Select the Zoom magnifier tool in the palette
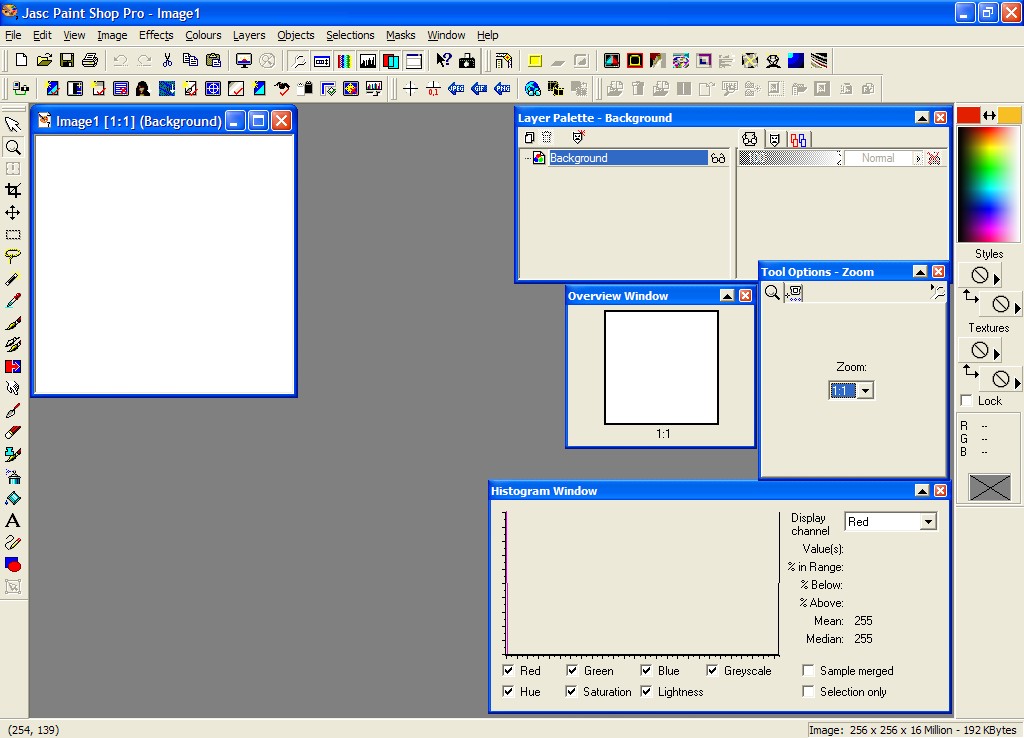 (12, 147)
